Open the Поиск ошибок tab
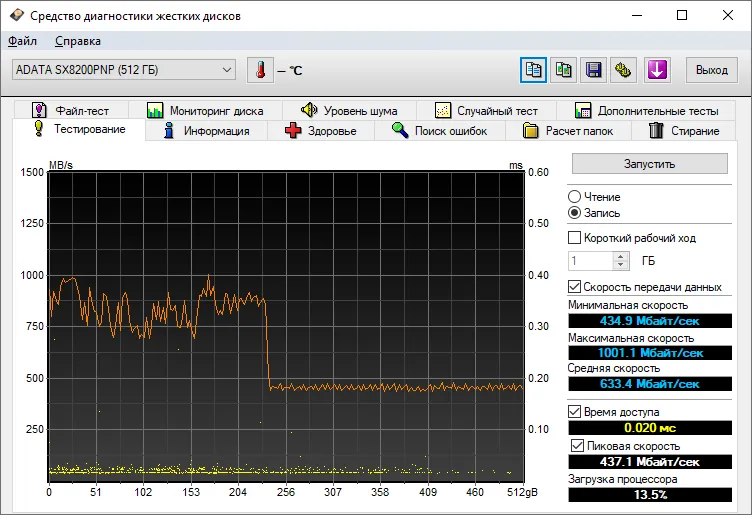 coord(439,130)
